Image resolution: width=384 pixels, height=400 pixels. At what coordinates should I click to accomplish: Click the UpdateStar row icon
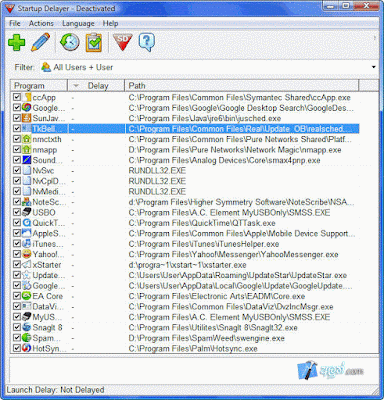point(27,275)
